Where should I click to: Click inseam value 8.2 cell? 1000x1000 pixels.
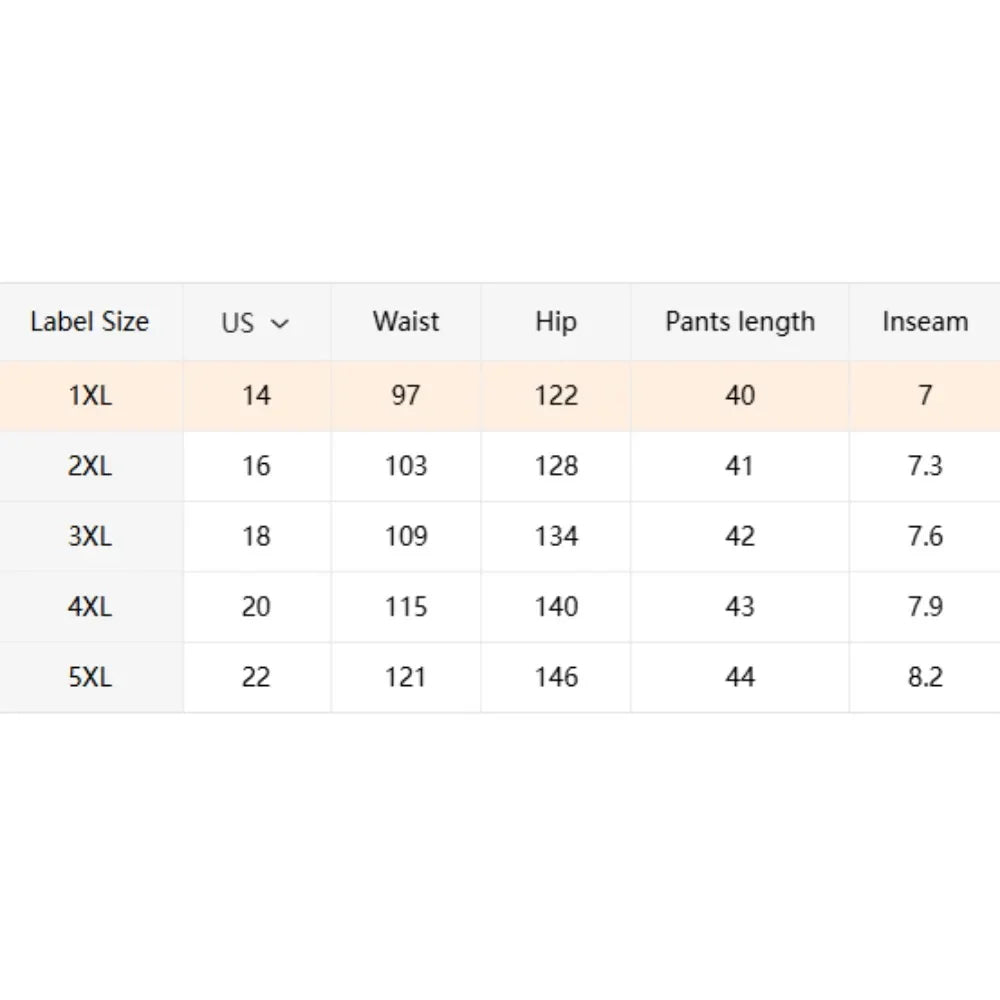[925, 677]
